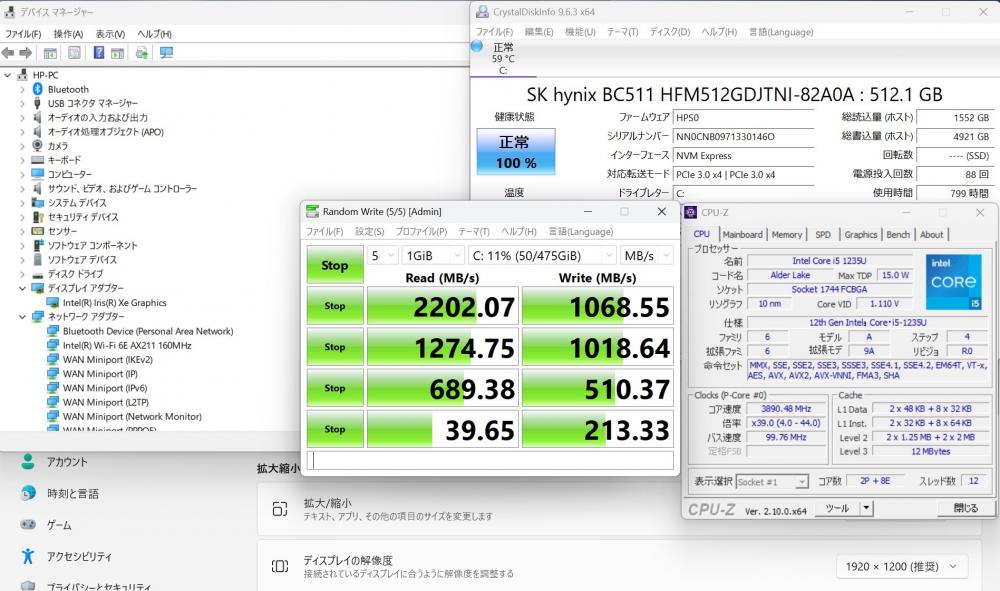1000x591 pixels.
Task: Open the Time & Language icon in Settings
Action: pos(27,493)
